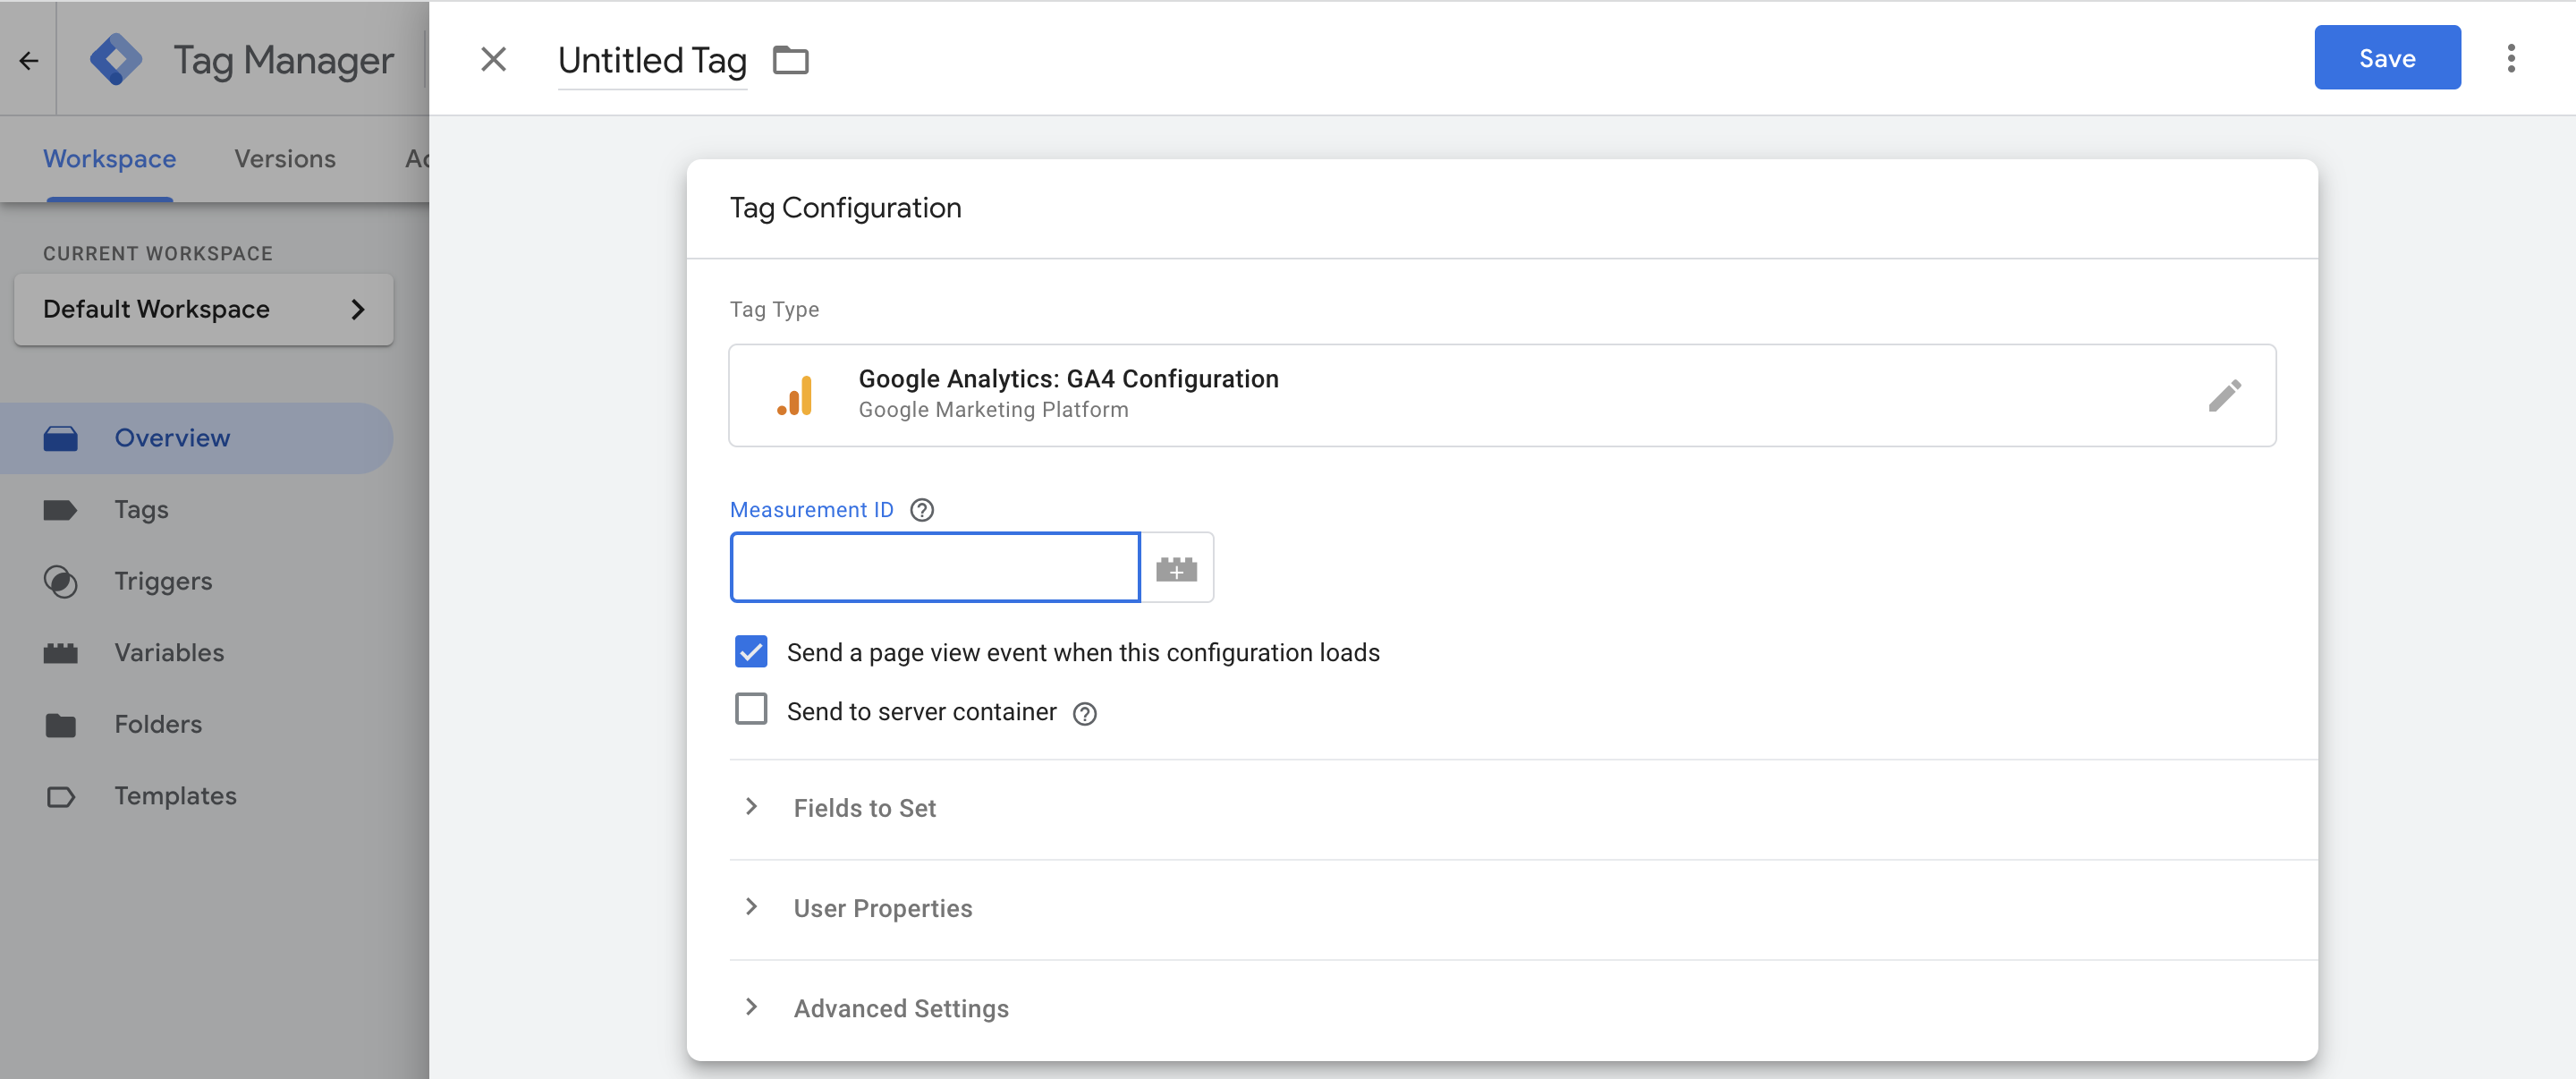Click the pencil icon to edit tag type
Screen dimensions: 2576x1079
(x=2224, y=395)
